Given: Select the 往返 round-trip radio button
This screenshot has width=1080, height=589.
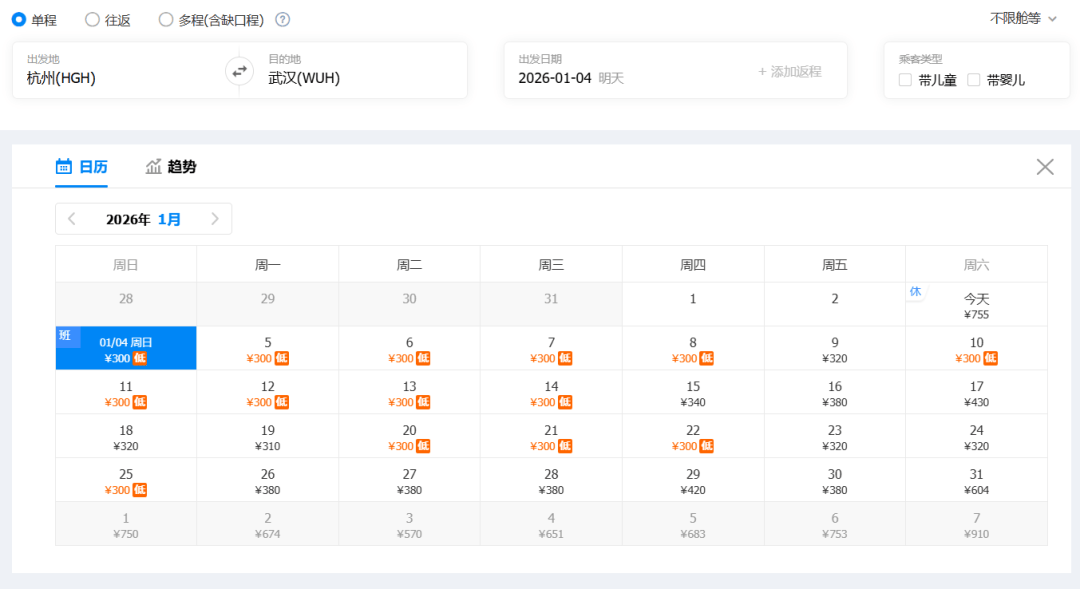Looking at the screenshot, I should point(92,20).
